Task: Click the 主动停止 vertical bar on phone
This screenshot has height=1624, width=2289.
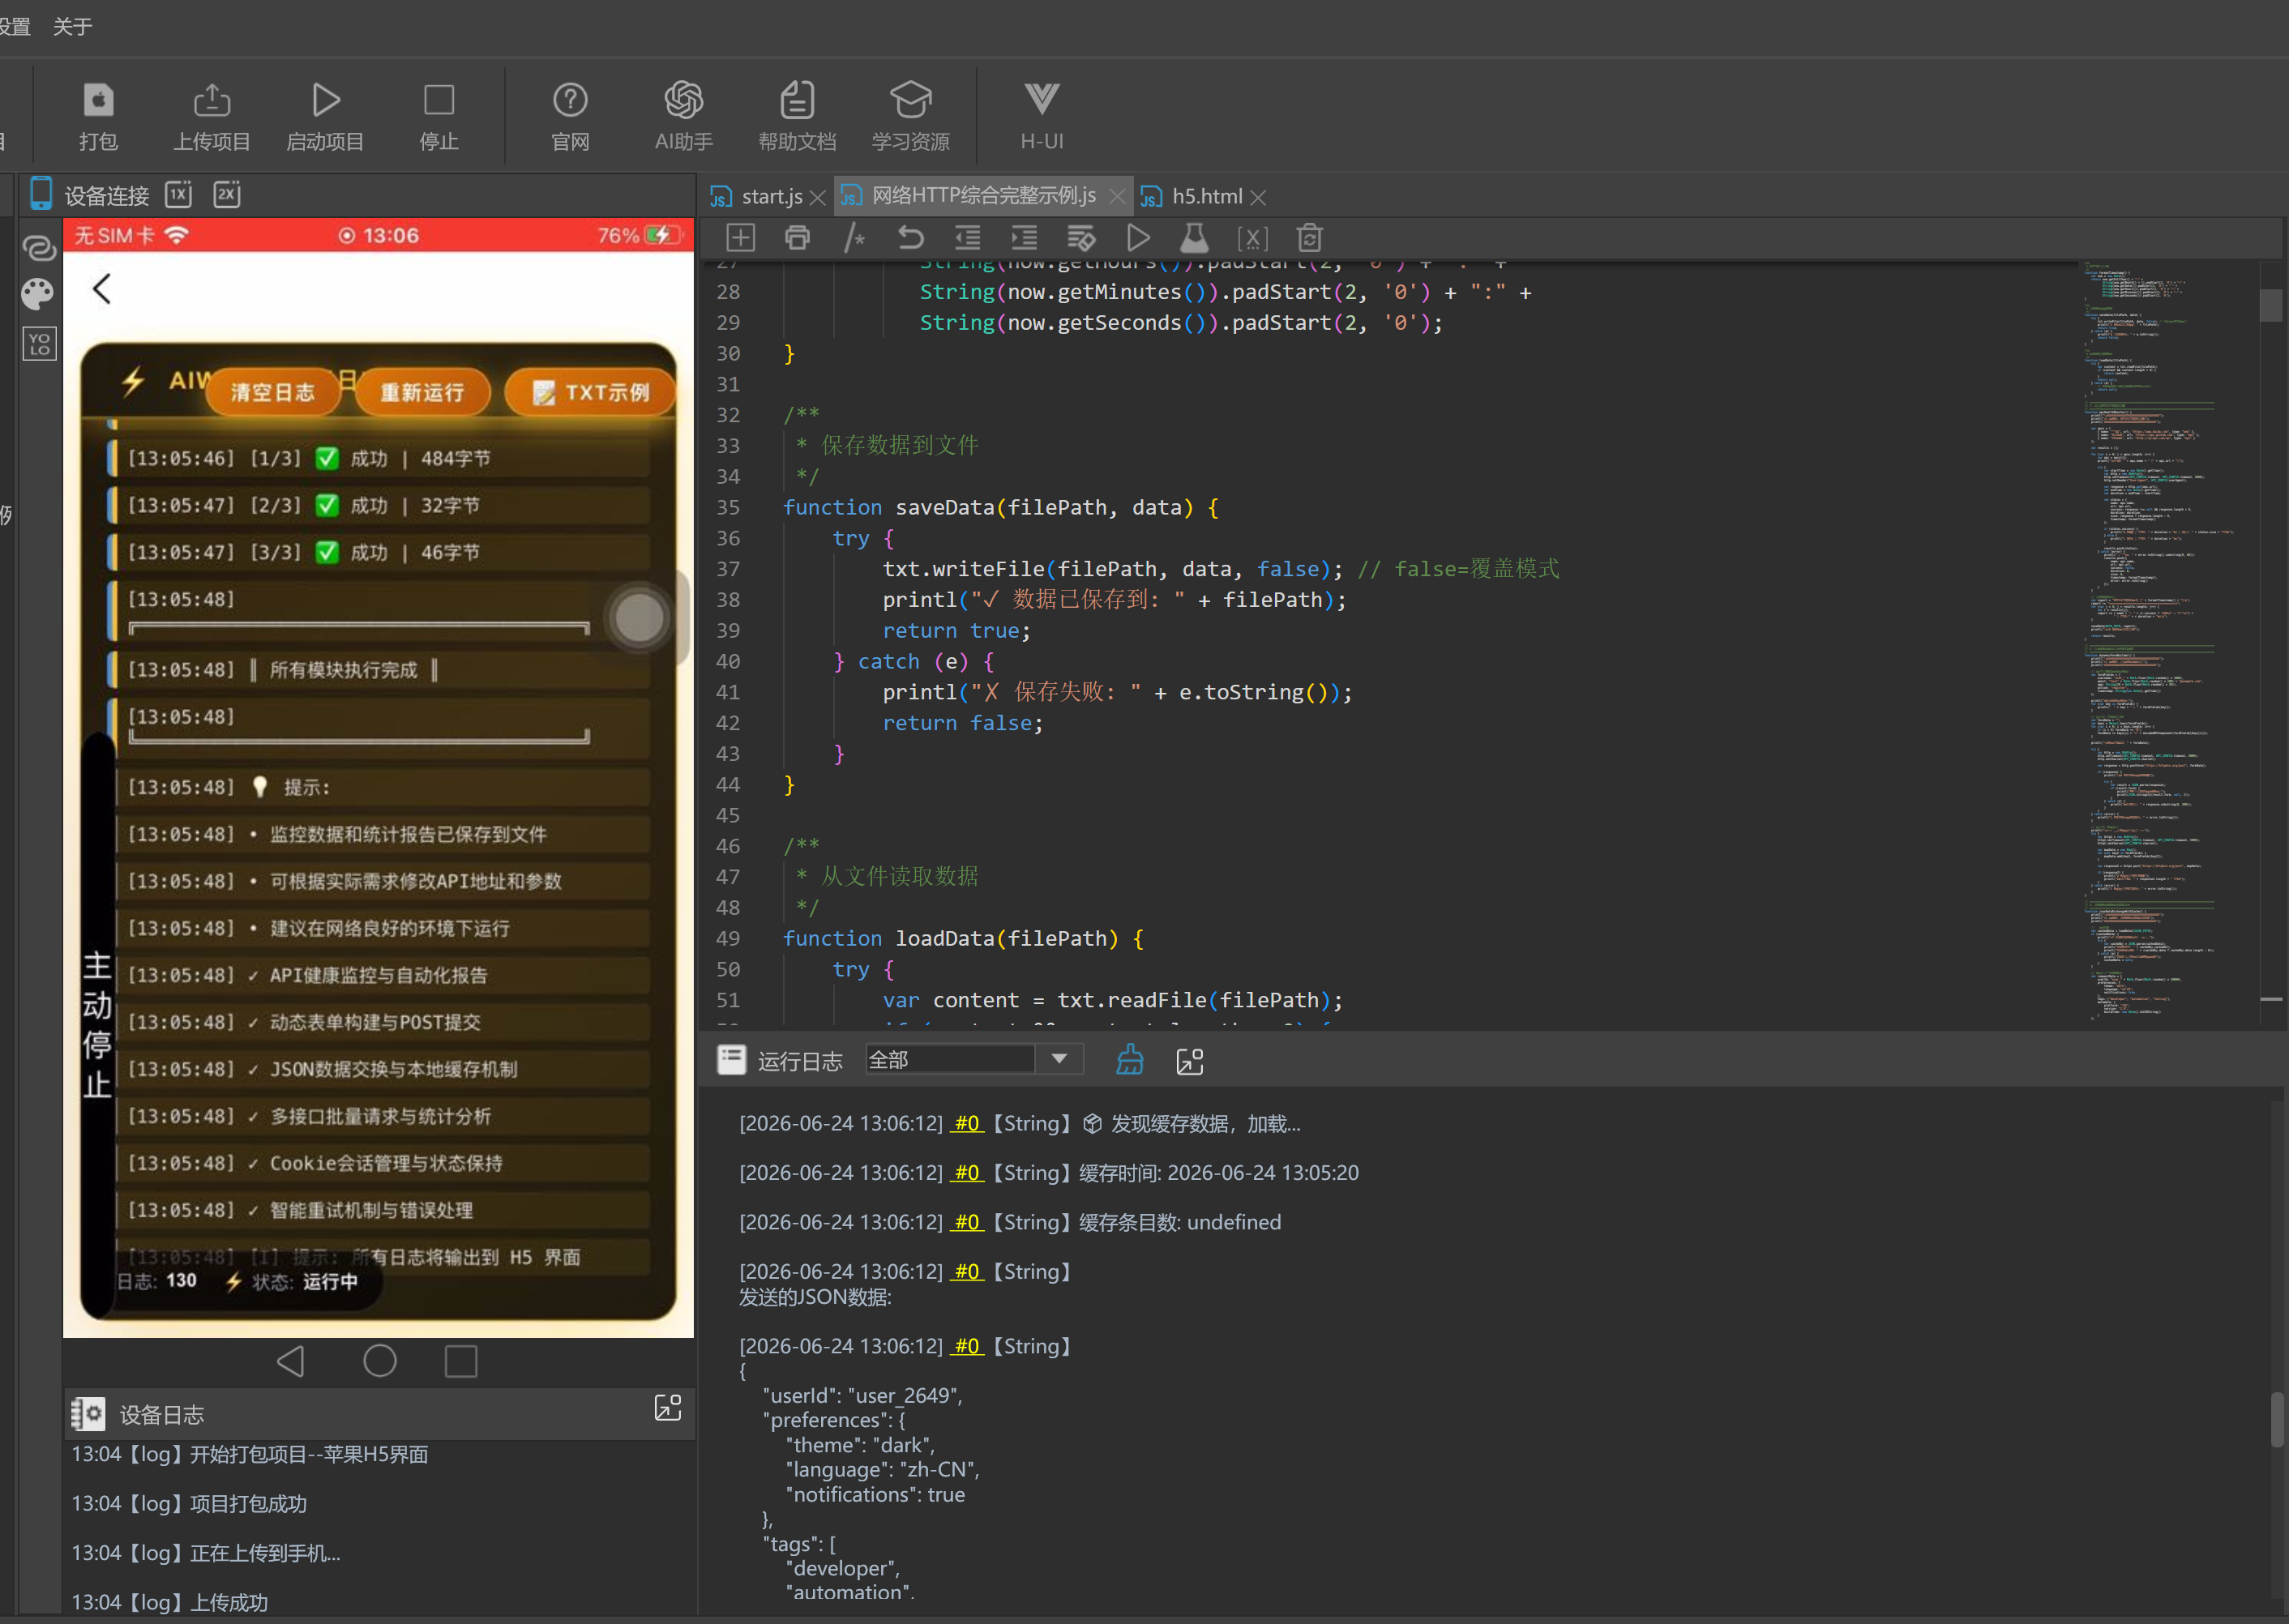Action: (97, 1025)
